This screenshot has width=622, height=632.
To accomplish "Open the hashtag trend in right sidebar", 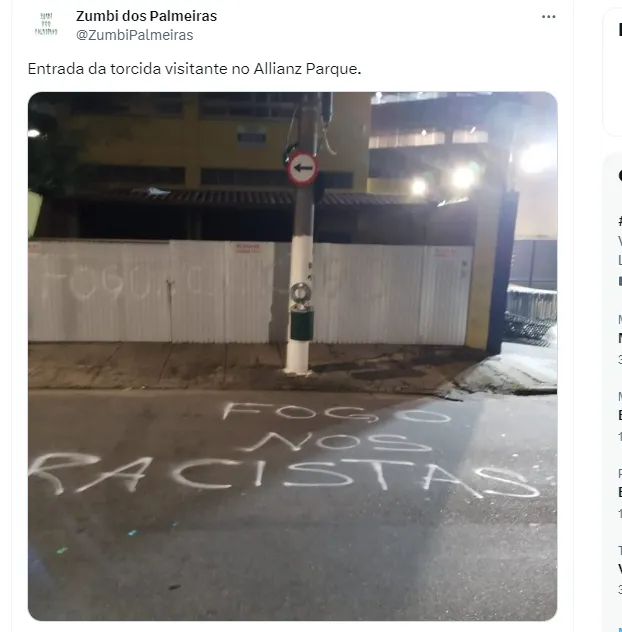I will pos(620,221).
